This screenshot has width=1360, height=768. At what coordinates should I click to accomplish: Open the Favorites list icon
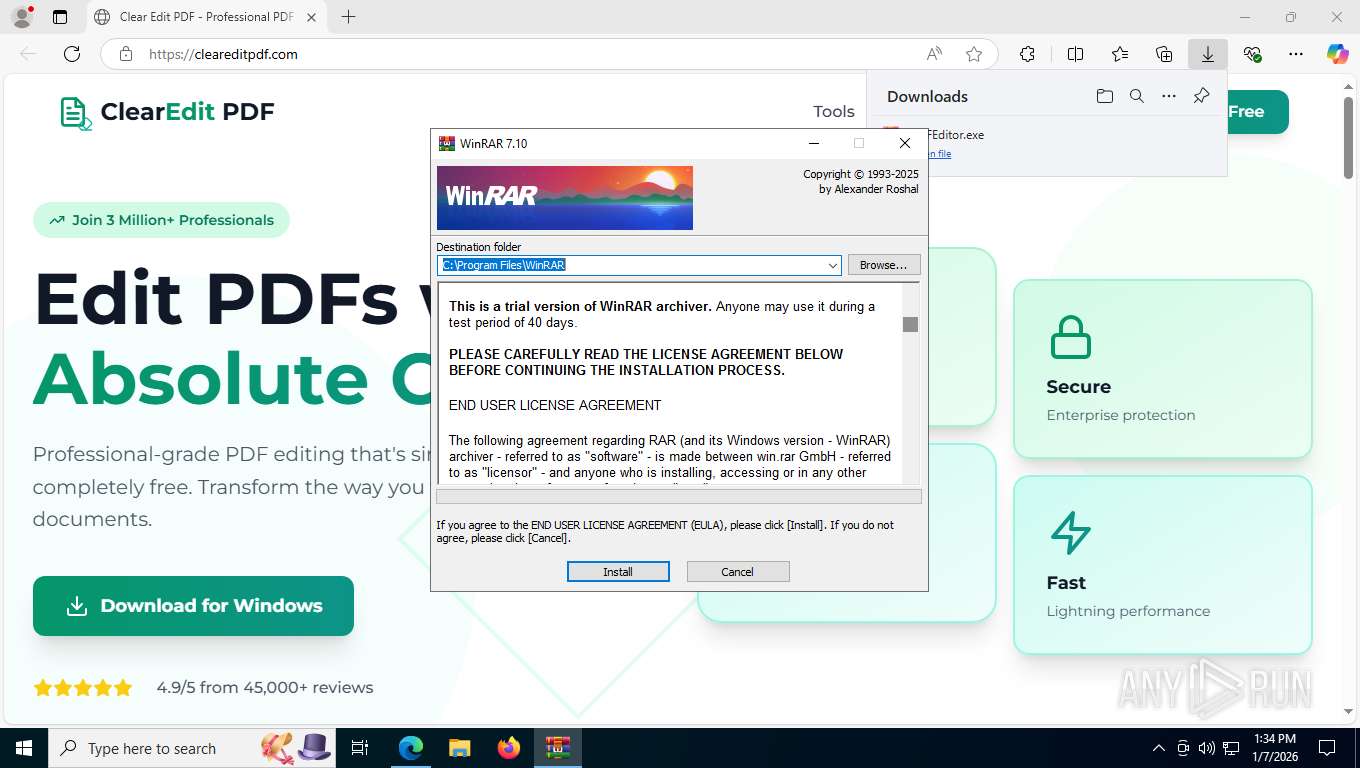pyautogui.click(x=1120, y=54)
